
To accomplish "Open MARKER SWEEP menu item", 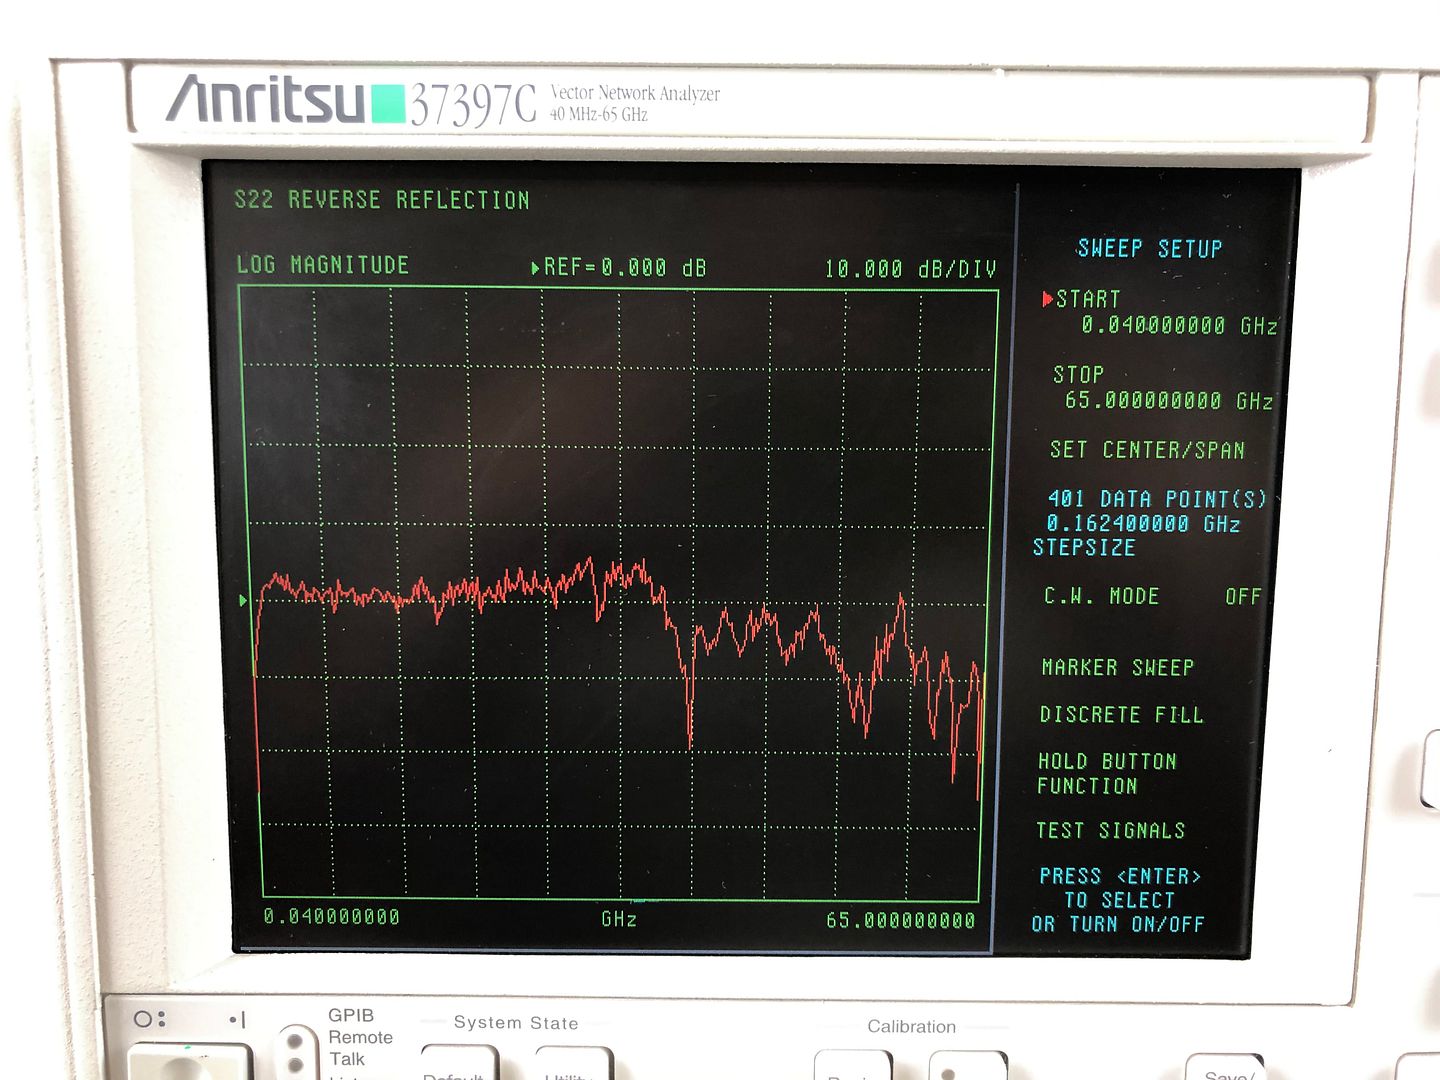I will click(x=1118, y=667).
